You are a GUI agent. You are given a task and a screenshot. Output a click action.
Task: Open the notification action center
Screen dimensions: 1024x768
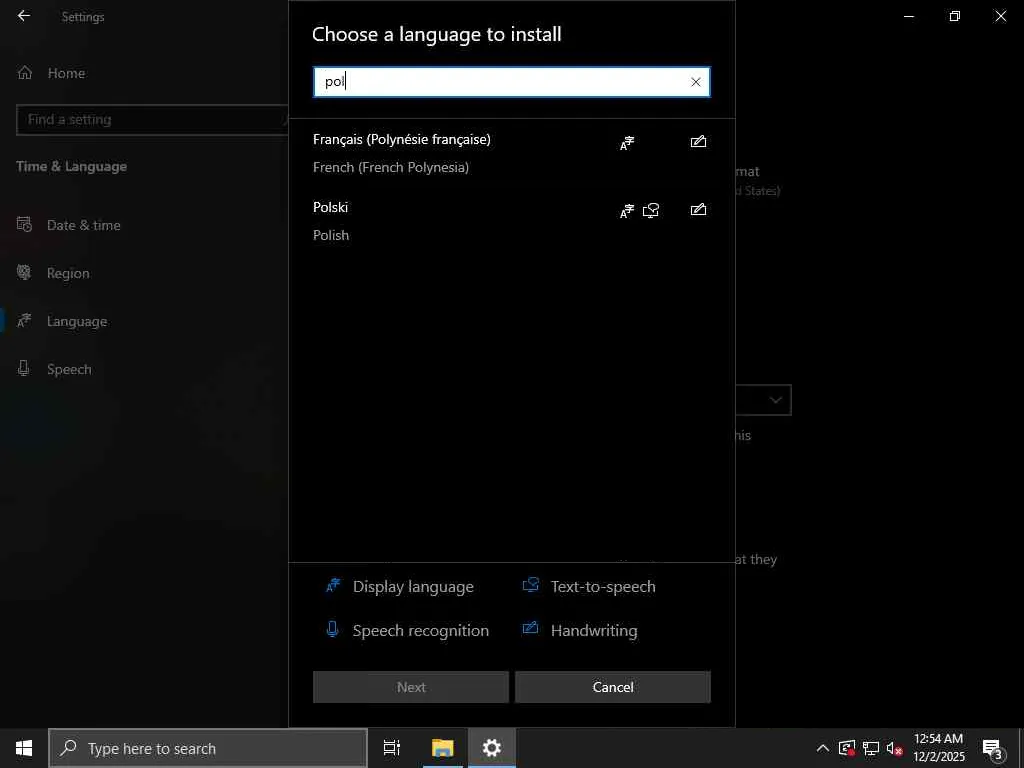point(992,749)
